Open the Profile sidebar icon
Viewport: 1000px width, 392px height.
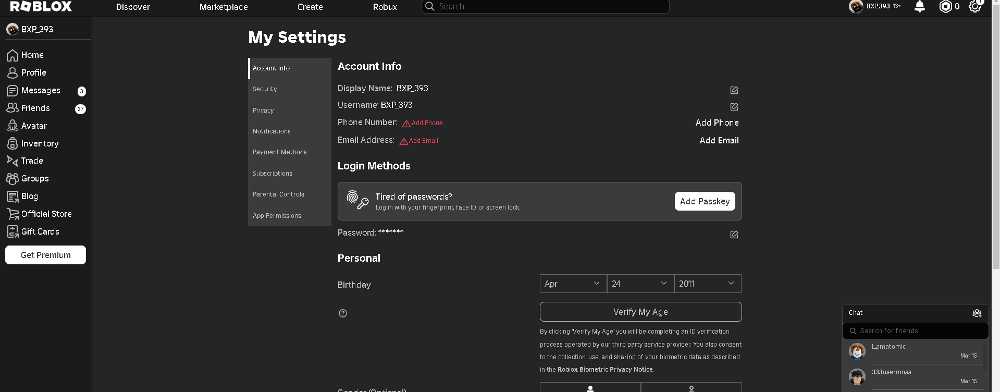[x=12, y=73]
